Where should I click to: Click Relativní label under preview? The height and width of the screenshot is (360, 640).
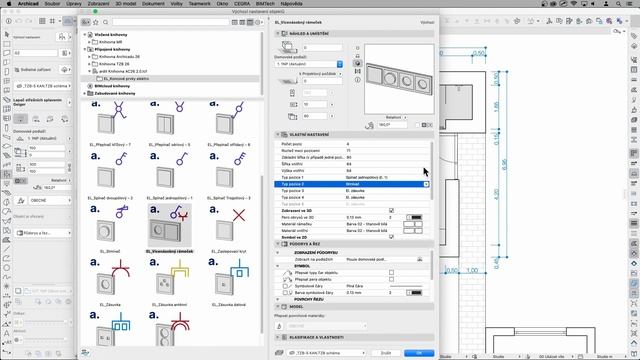point(393,118)
